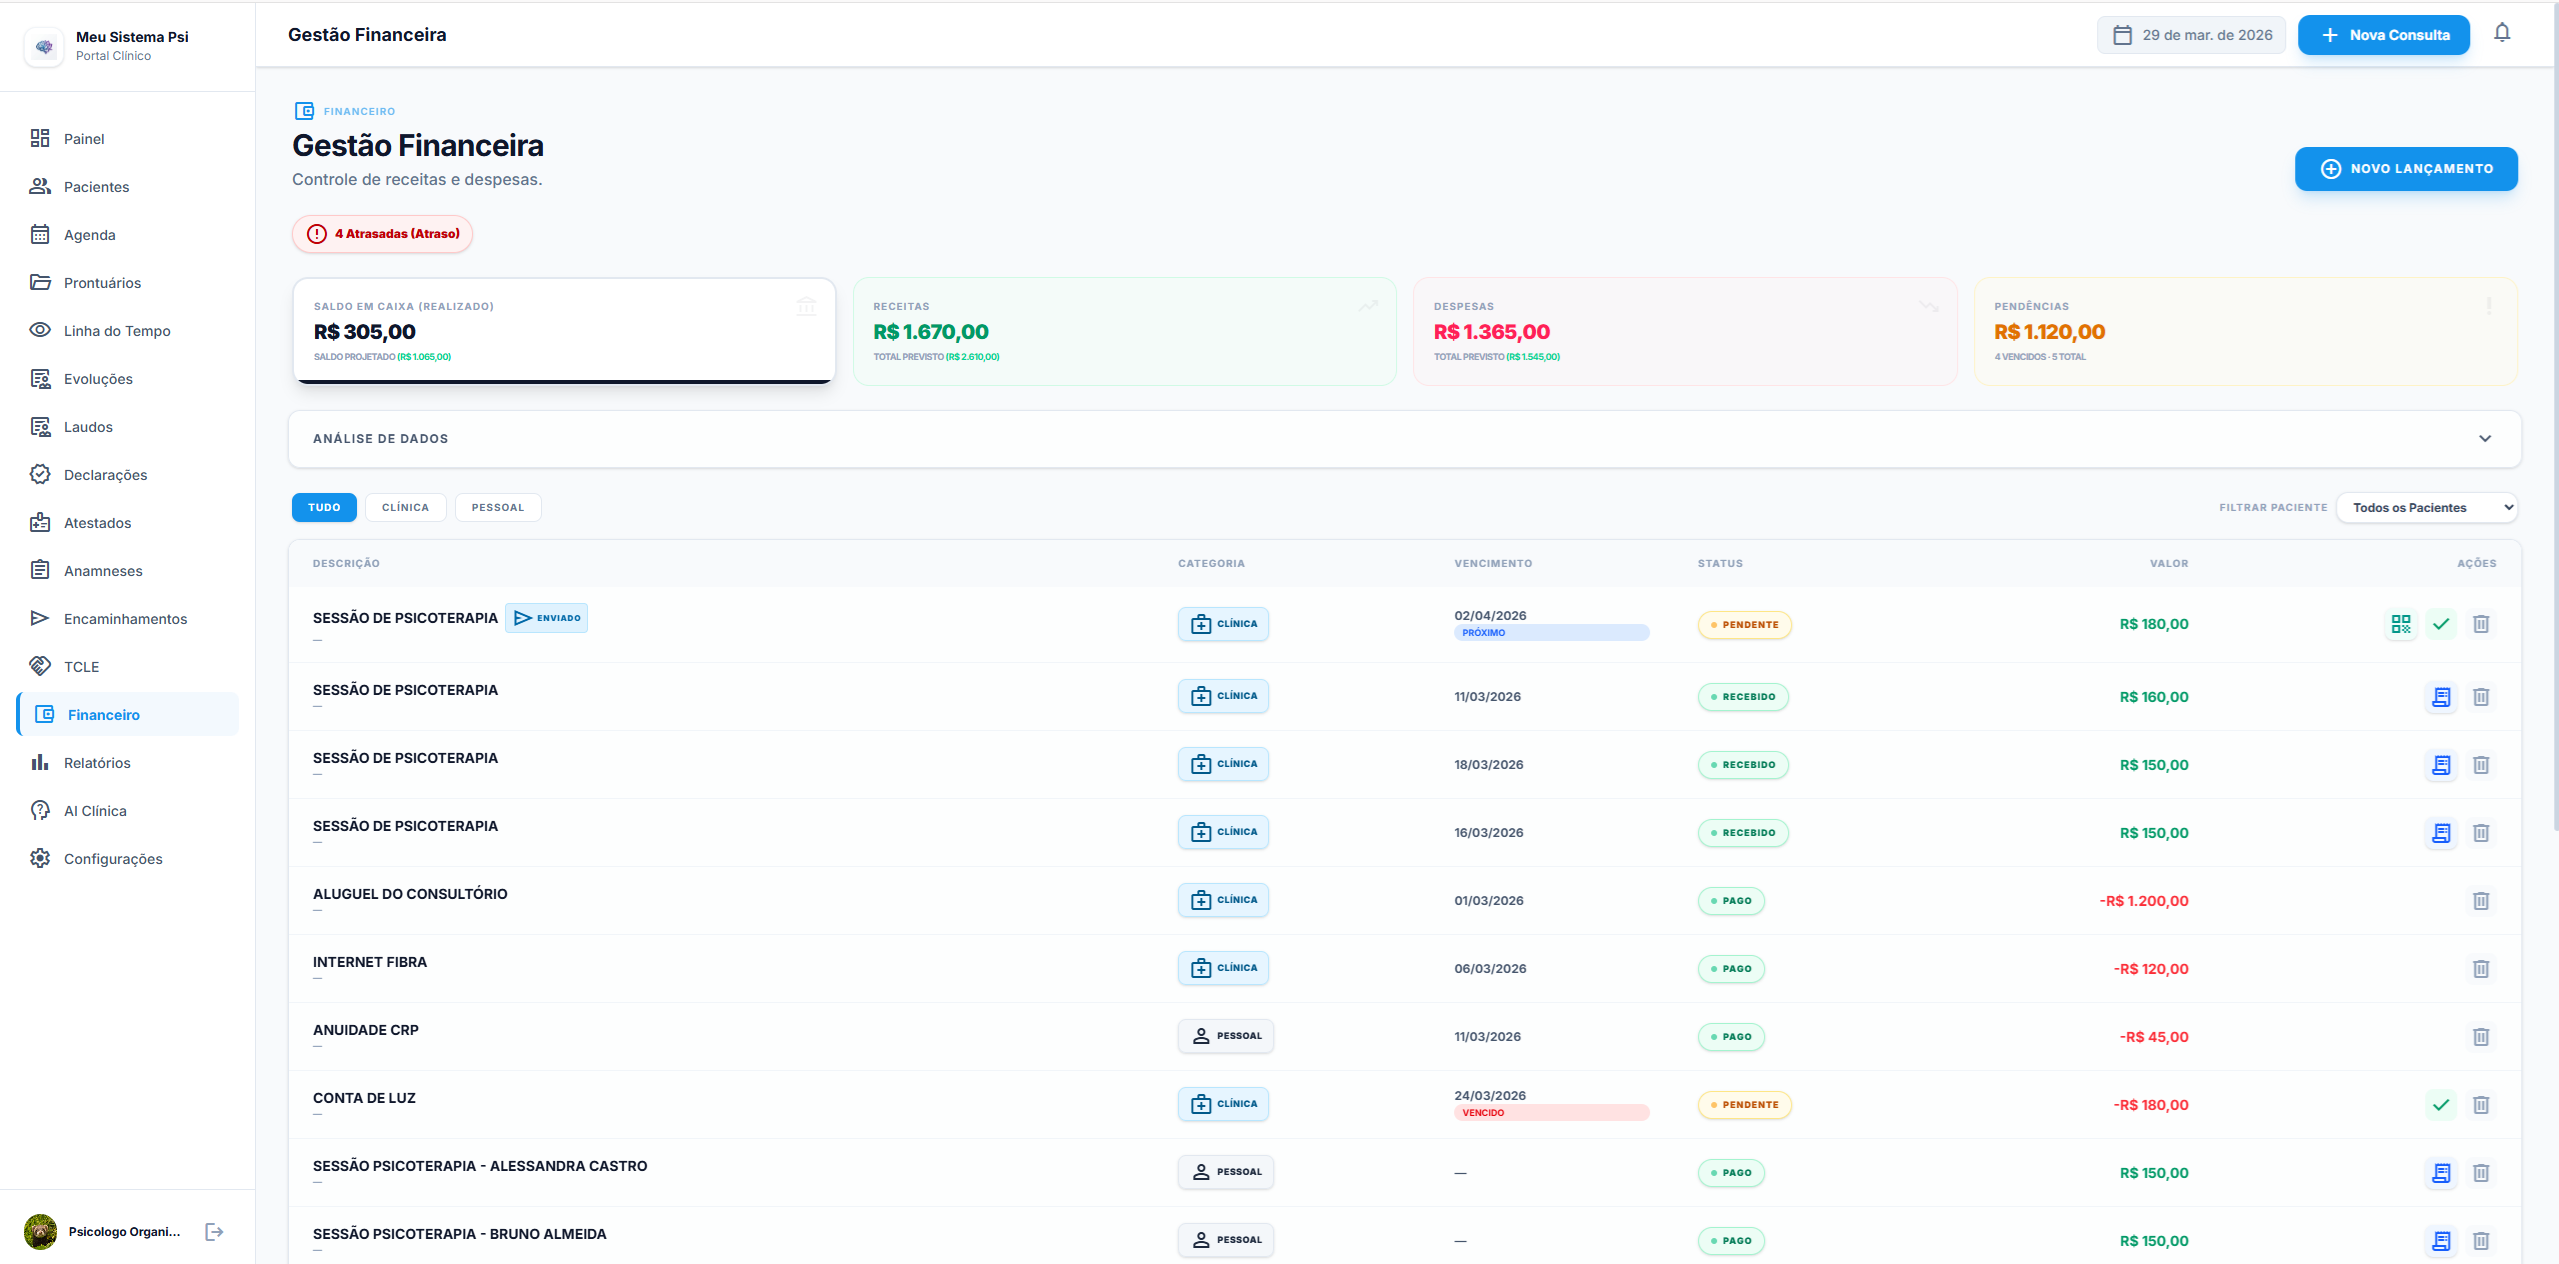The image size is (2559, 1264).
Task: Select the TUDO filter tab
Action: pyautogui.click(x=324, y=508)
